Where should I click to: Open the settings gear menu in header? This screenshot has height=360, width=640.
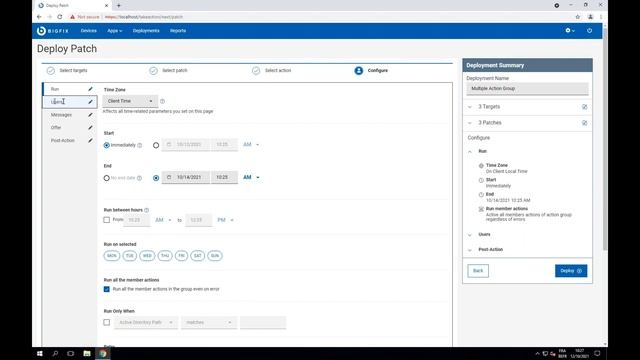570,31
